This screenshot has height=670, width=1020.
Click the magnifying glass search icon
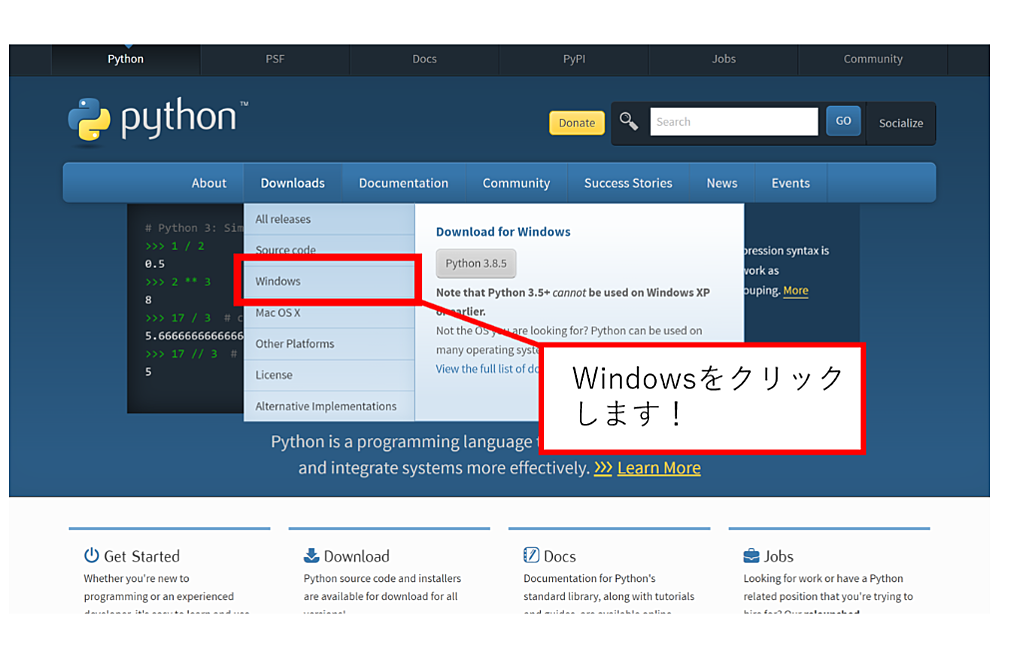click(628, 122)
